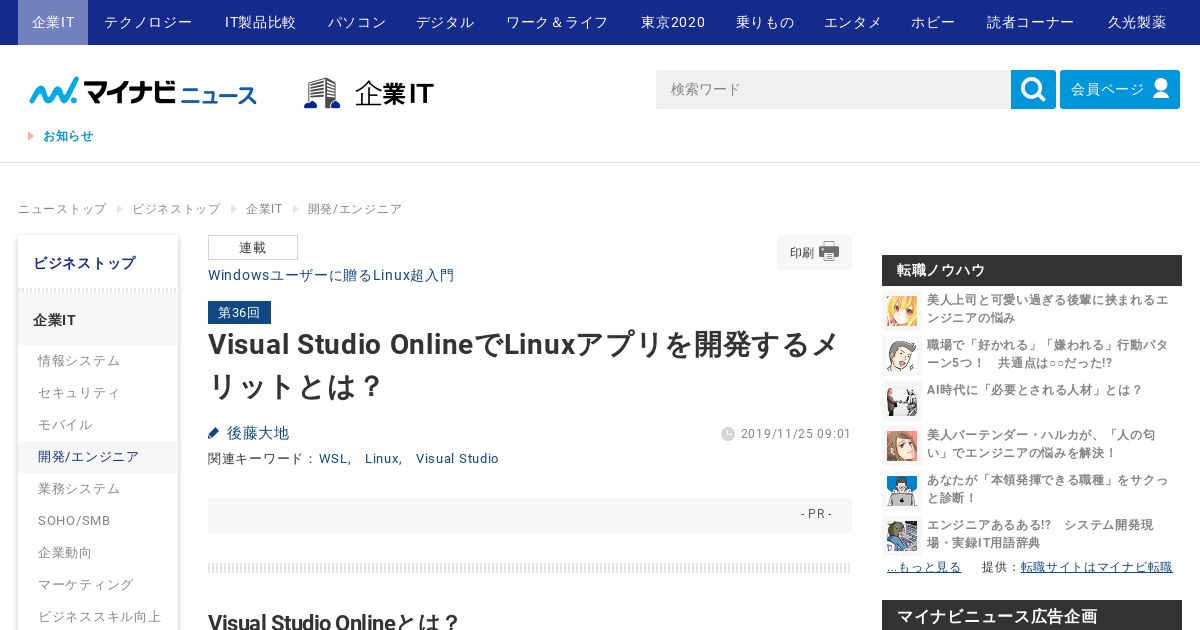Open 美人上司と可愛い過ぎる後輩 article link
The width and height of the screenshot is (1200, 630).
point(1048,309)
